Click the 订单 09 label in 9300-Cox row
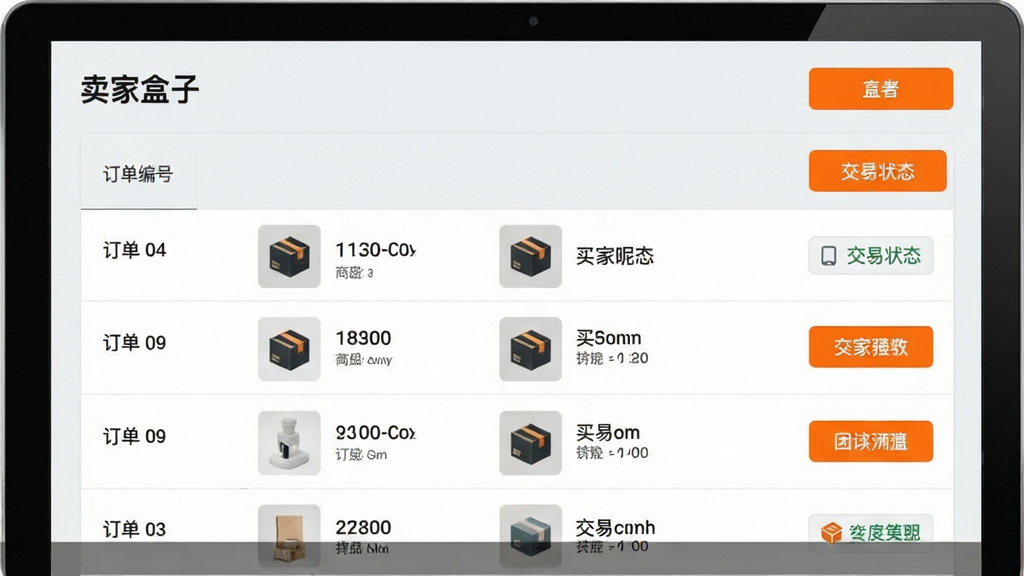Screen dimensions: 1024x576 [135, 436]
